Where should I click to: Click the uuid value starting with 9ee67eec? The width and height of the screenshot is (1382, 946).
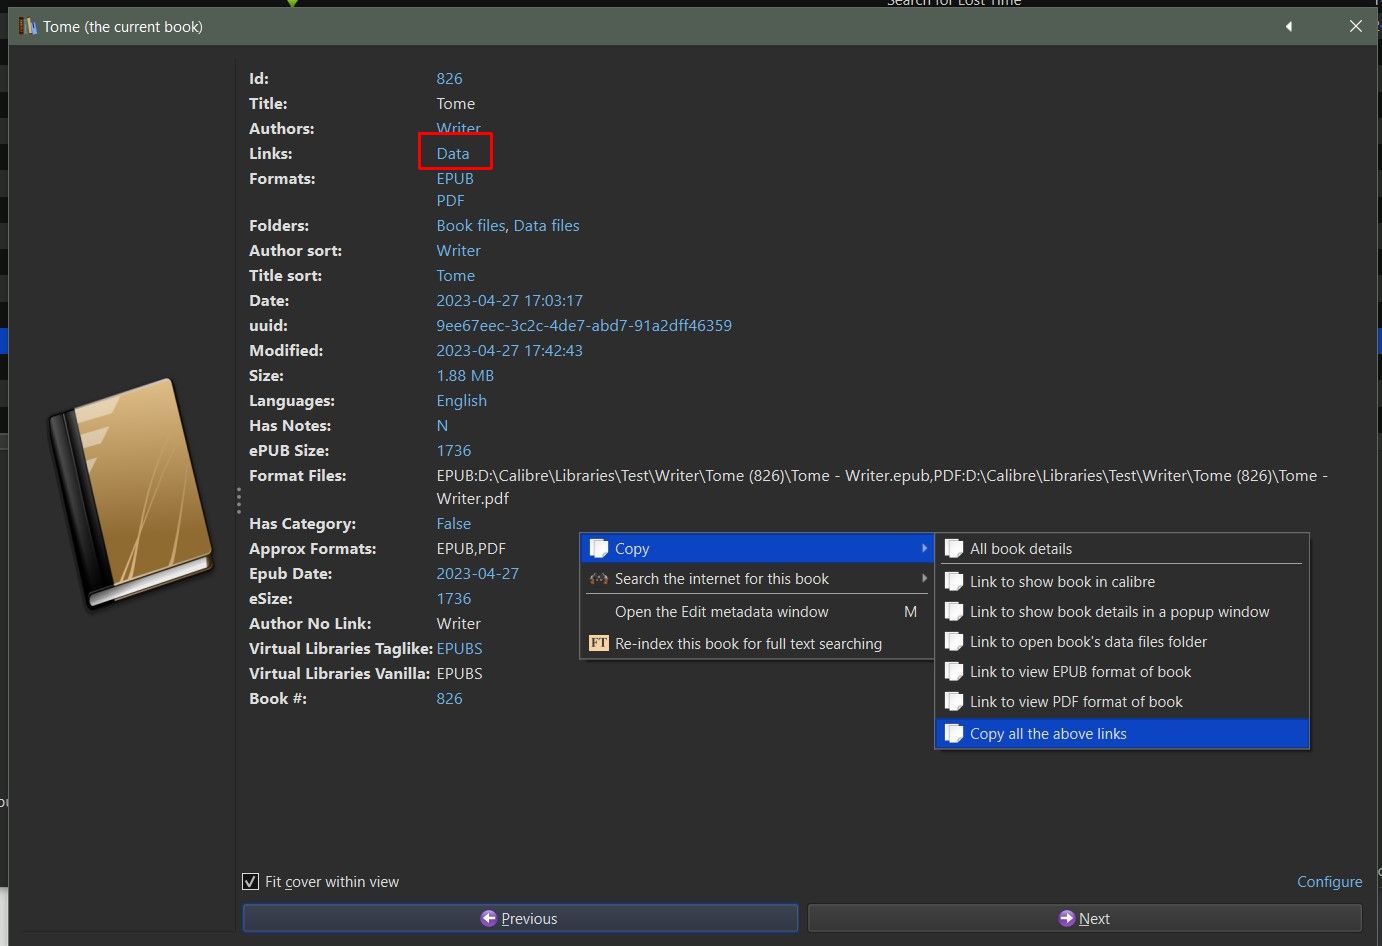click(584, 325)
